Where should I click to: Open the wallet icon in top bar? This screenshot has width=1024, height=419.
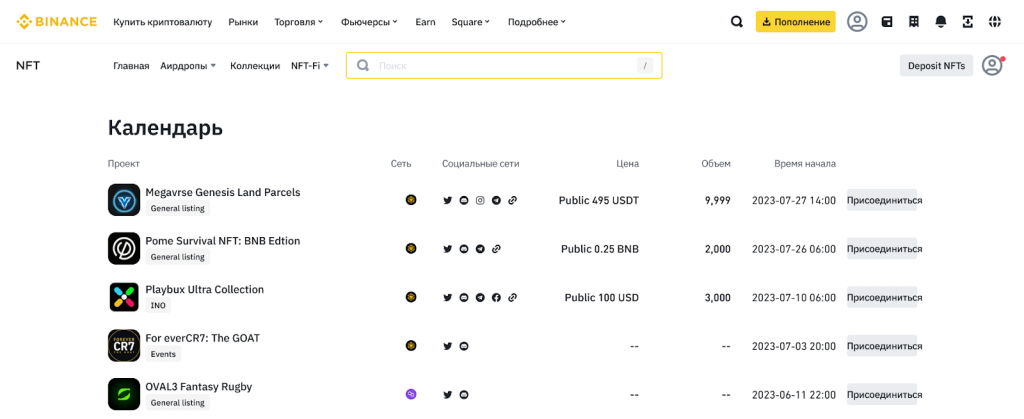click(886, 21)
